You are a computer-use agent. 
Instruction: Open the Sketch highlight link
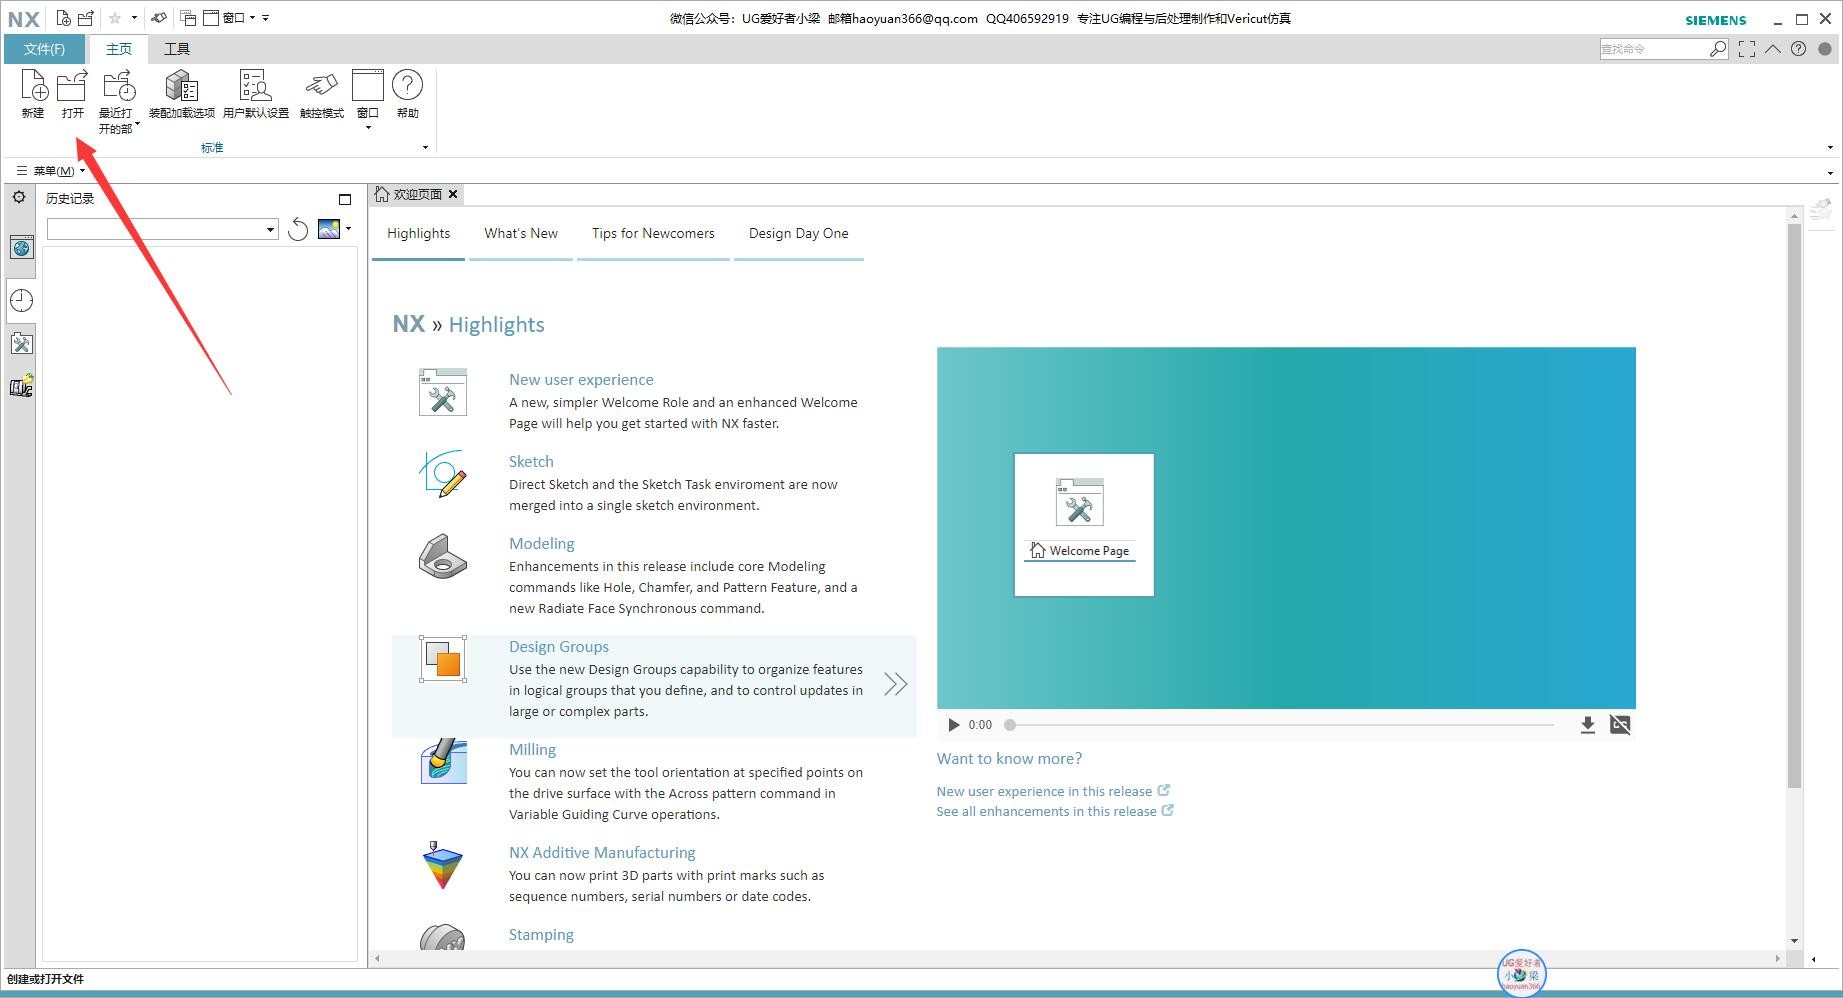click(531, 462)
